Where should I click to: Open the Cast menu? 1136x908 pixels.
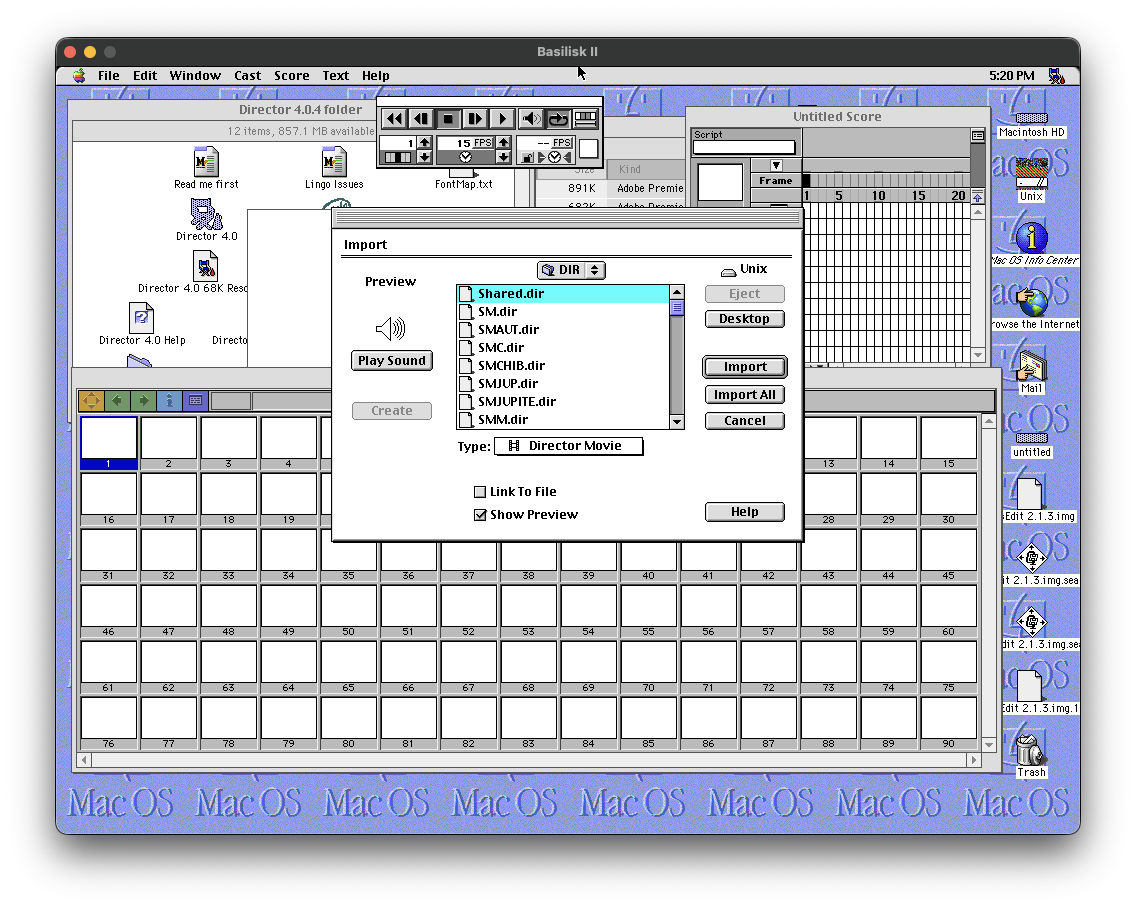coord(247,76)
